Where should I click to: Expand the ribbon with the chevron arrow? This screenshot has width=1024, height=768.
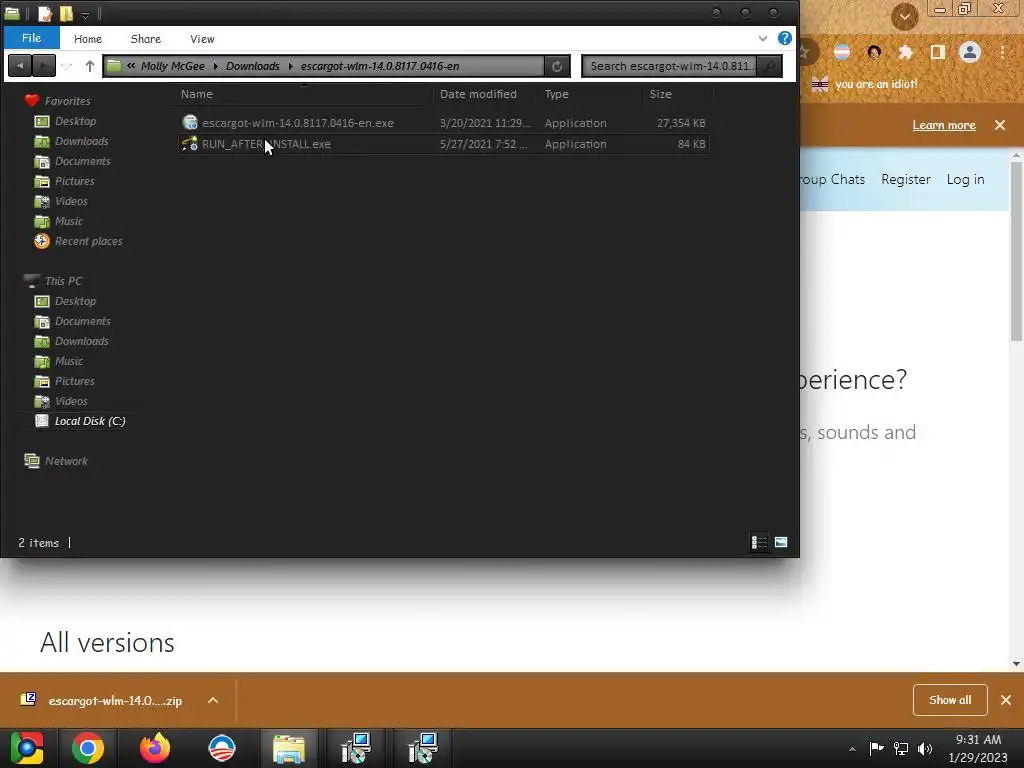coord(762,39)
